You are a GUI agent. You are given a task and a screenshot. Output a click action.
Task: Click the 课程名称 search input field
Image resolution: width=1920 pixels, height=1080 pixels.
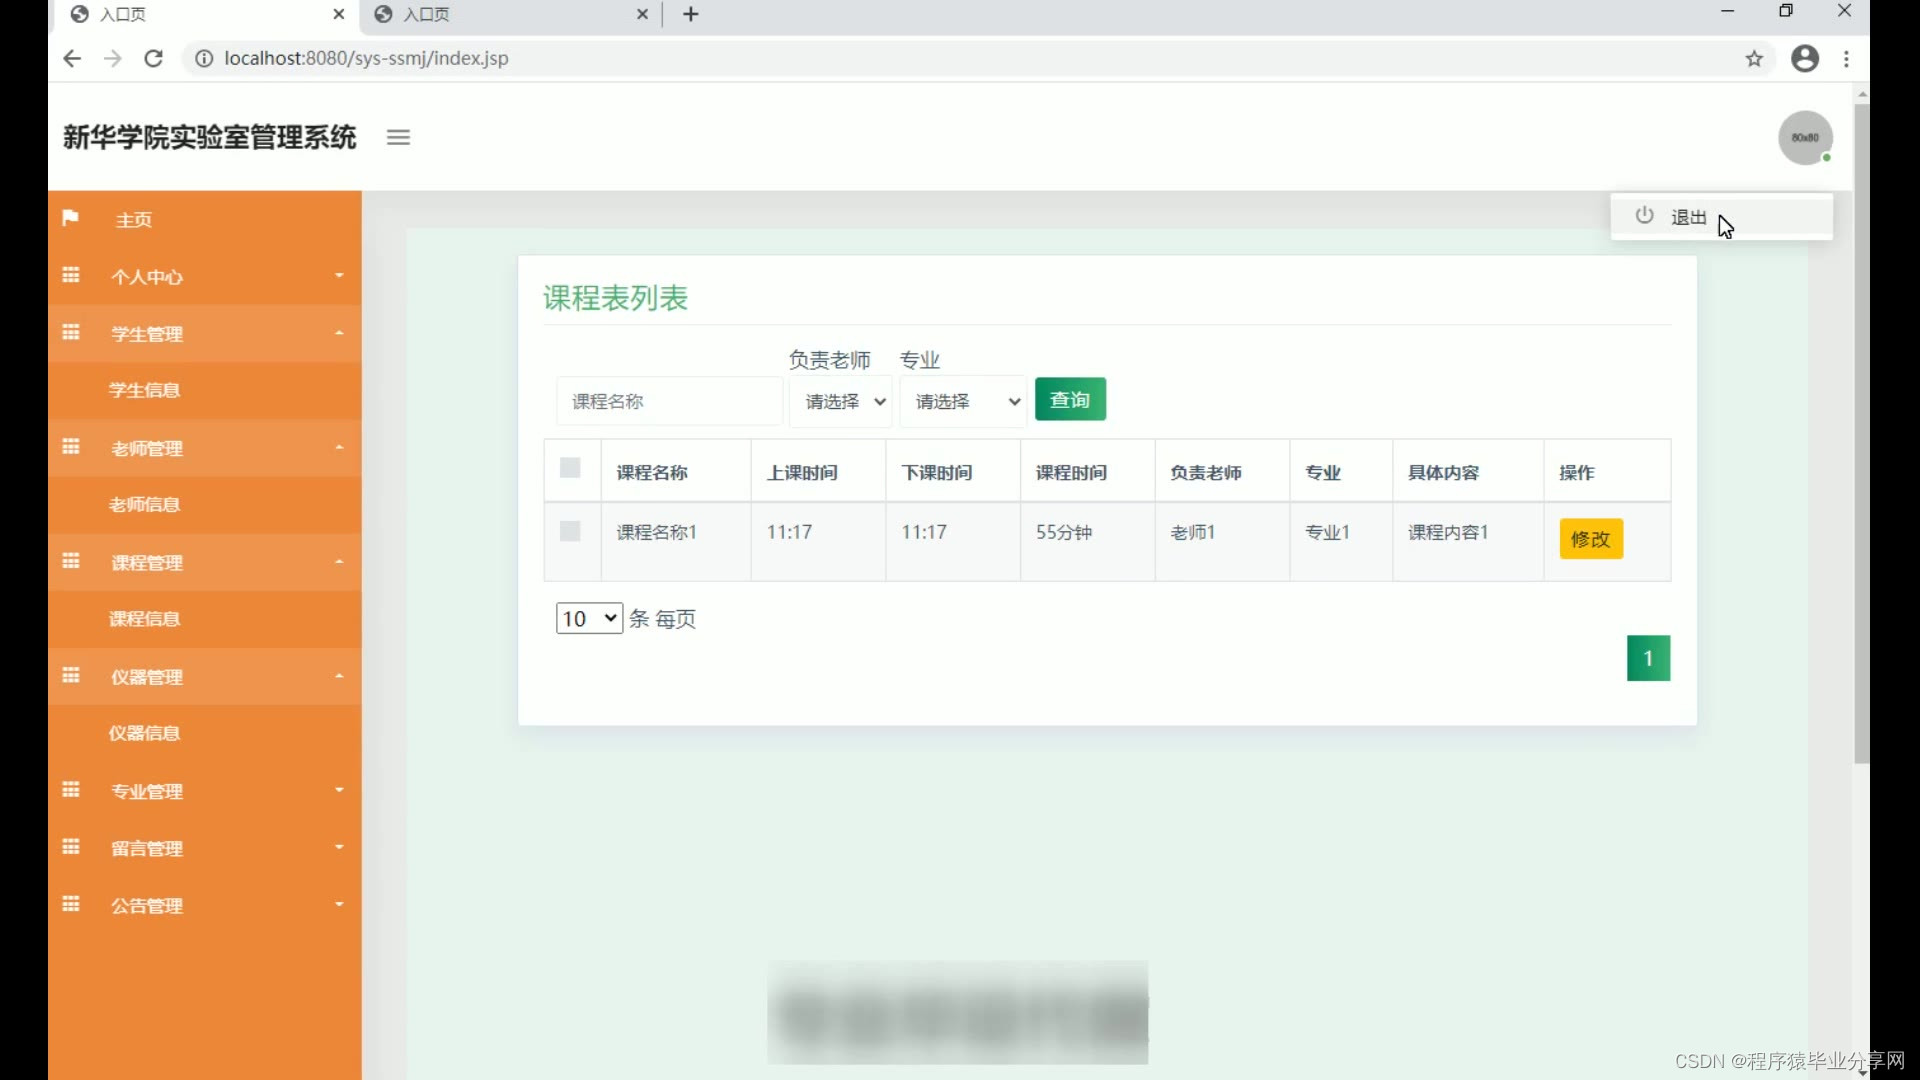[x=668, y=401]
